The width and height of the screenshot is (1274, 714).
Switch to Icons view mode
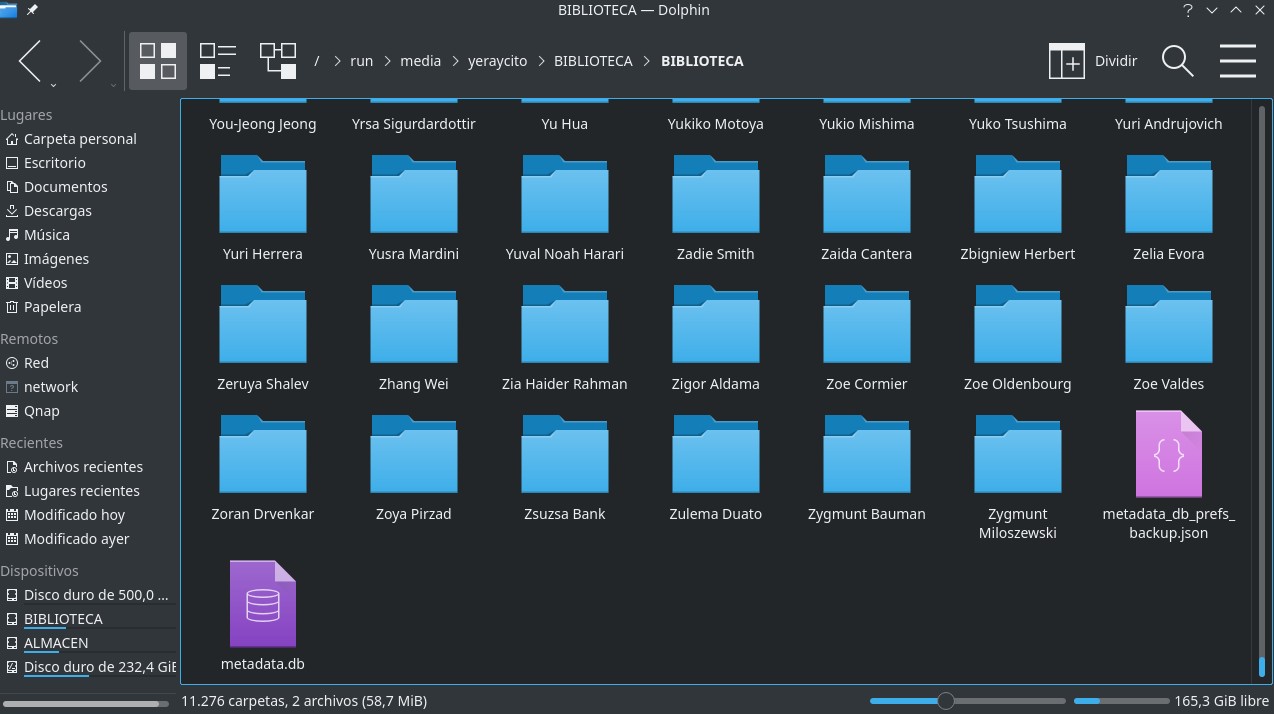(x=158, y=61)
